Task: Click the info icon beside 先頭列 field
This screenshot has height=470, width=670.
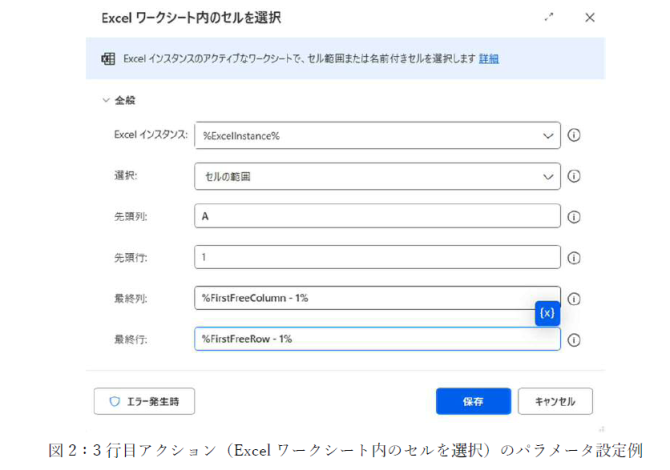Action: 573,217
